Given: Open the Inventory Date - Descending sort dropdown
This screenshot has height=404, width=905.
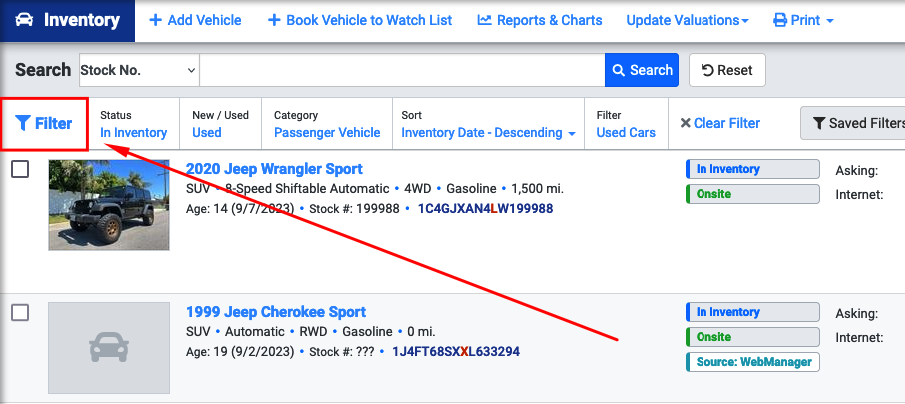Looking at the screenshot, I should [x=488, y=133].
